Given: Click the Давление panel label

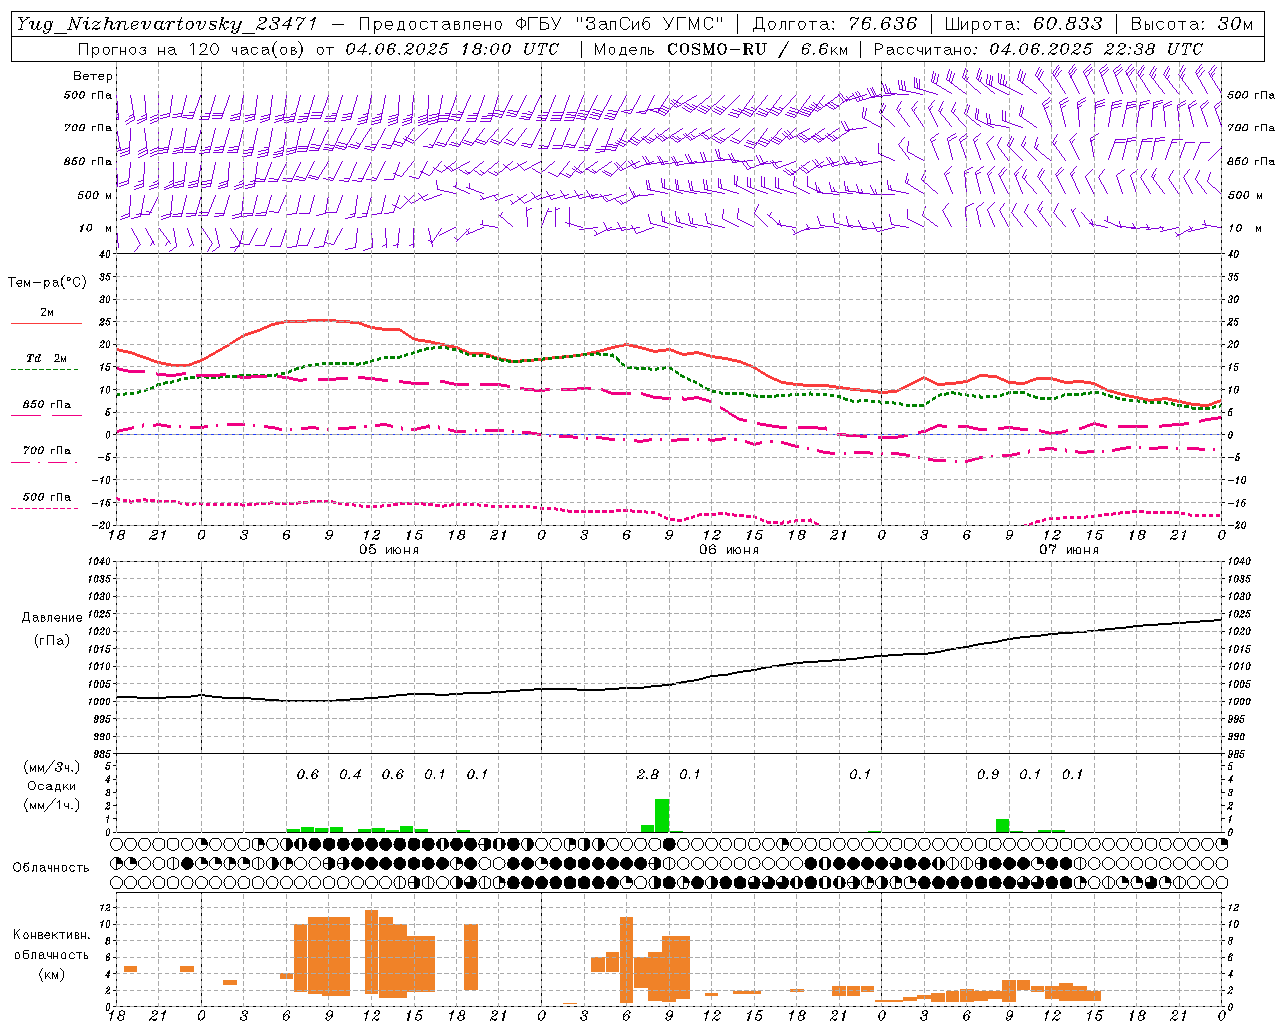Looking at the screenshot, I should click(52, 617).
